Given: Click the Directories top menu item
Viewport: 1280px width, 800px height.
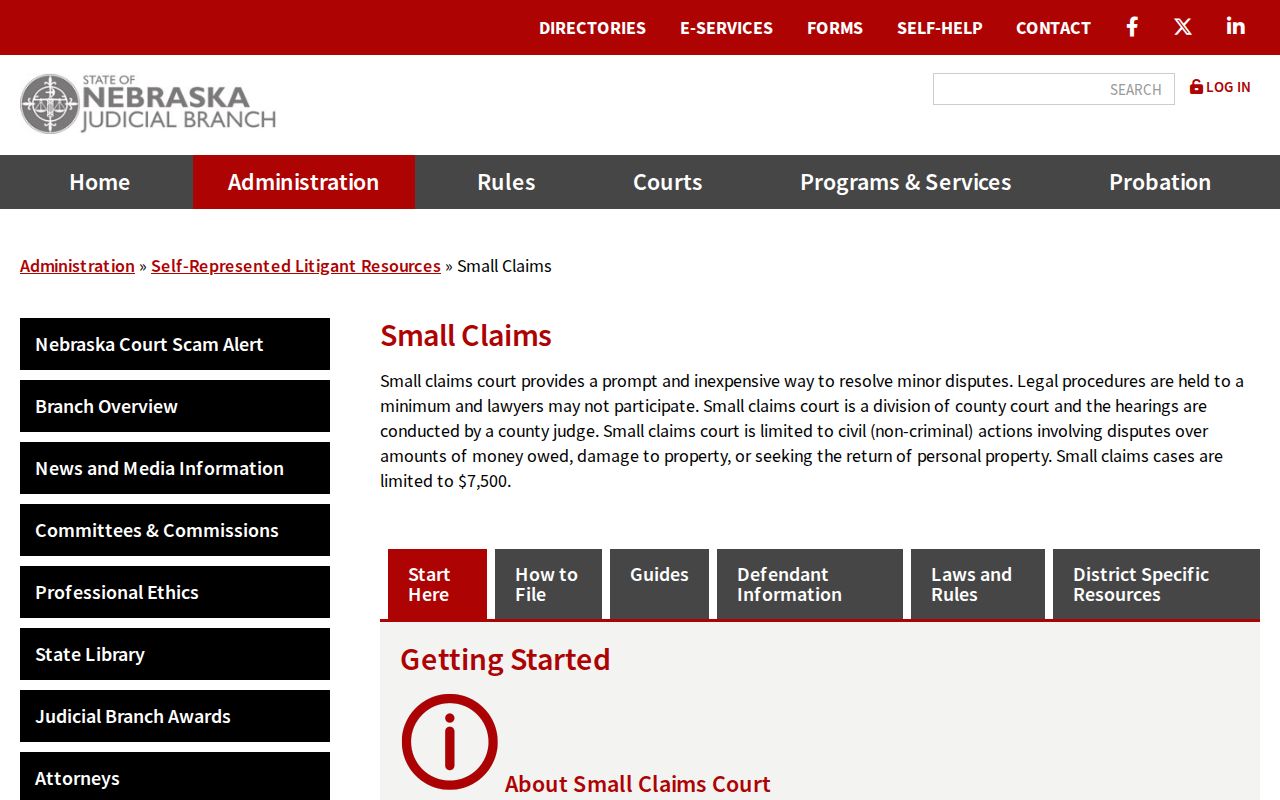Looking at the screenshot, I should click(x=592, y=28).
